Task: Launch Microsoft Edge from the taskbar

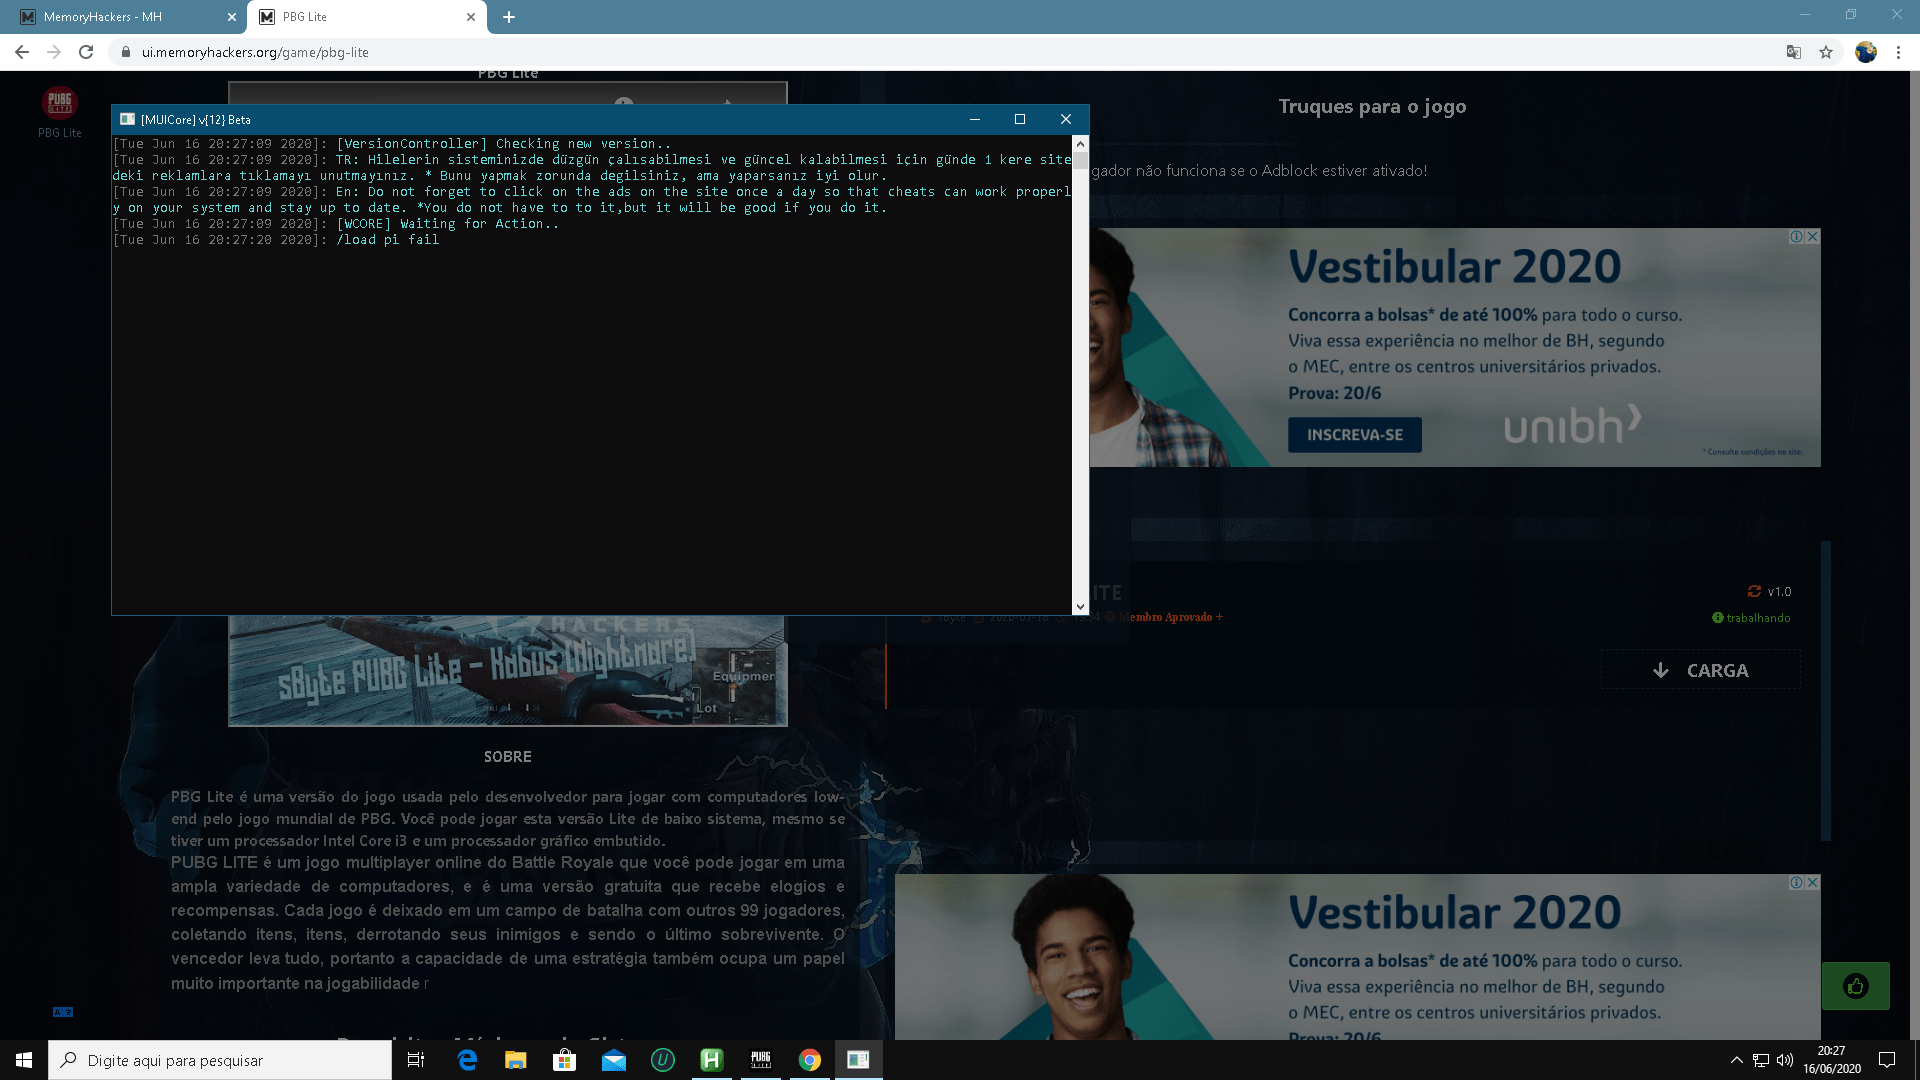Action: click(x=467, y=1060)
